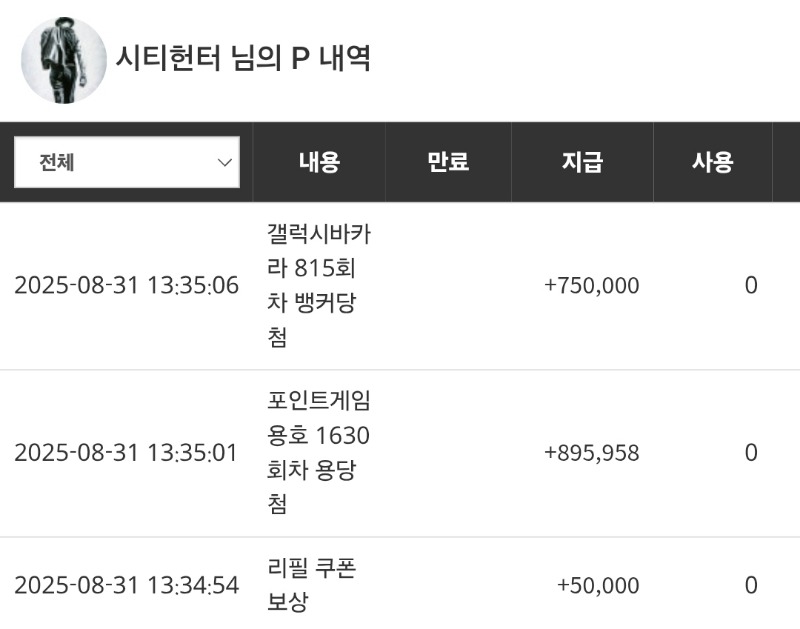
Task: Click the 사용 value 0 in 용당첨 row
Action: pos(751,452)
